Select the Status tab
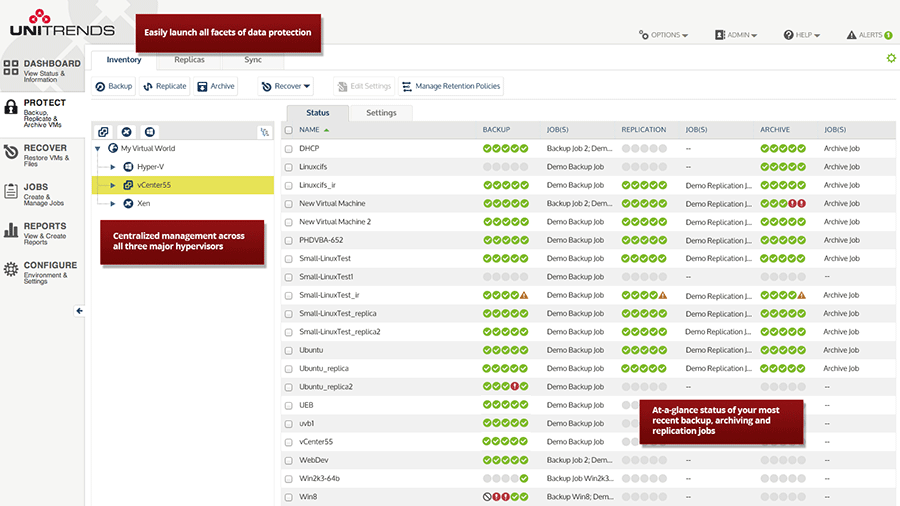This screenshot has height=506, width=900. (317, 112)
